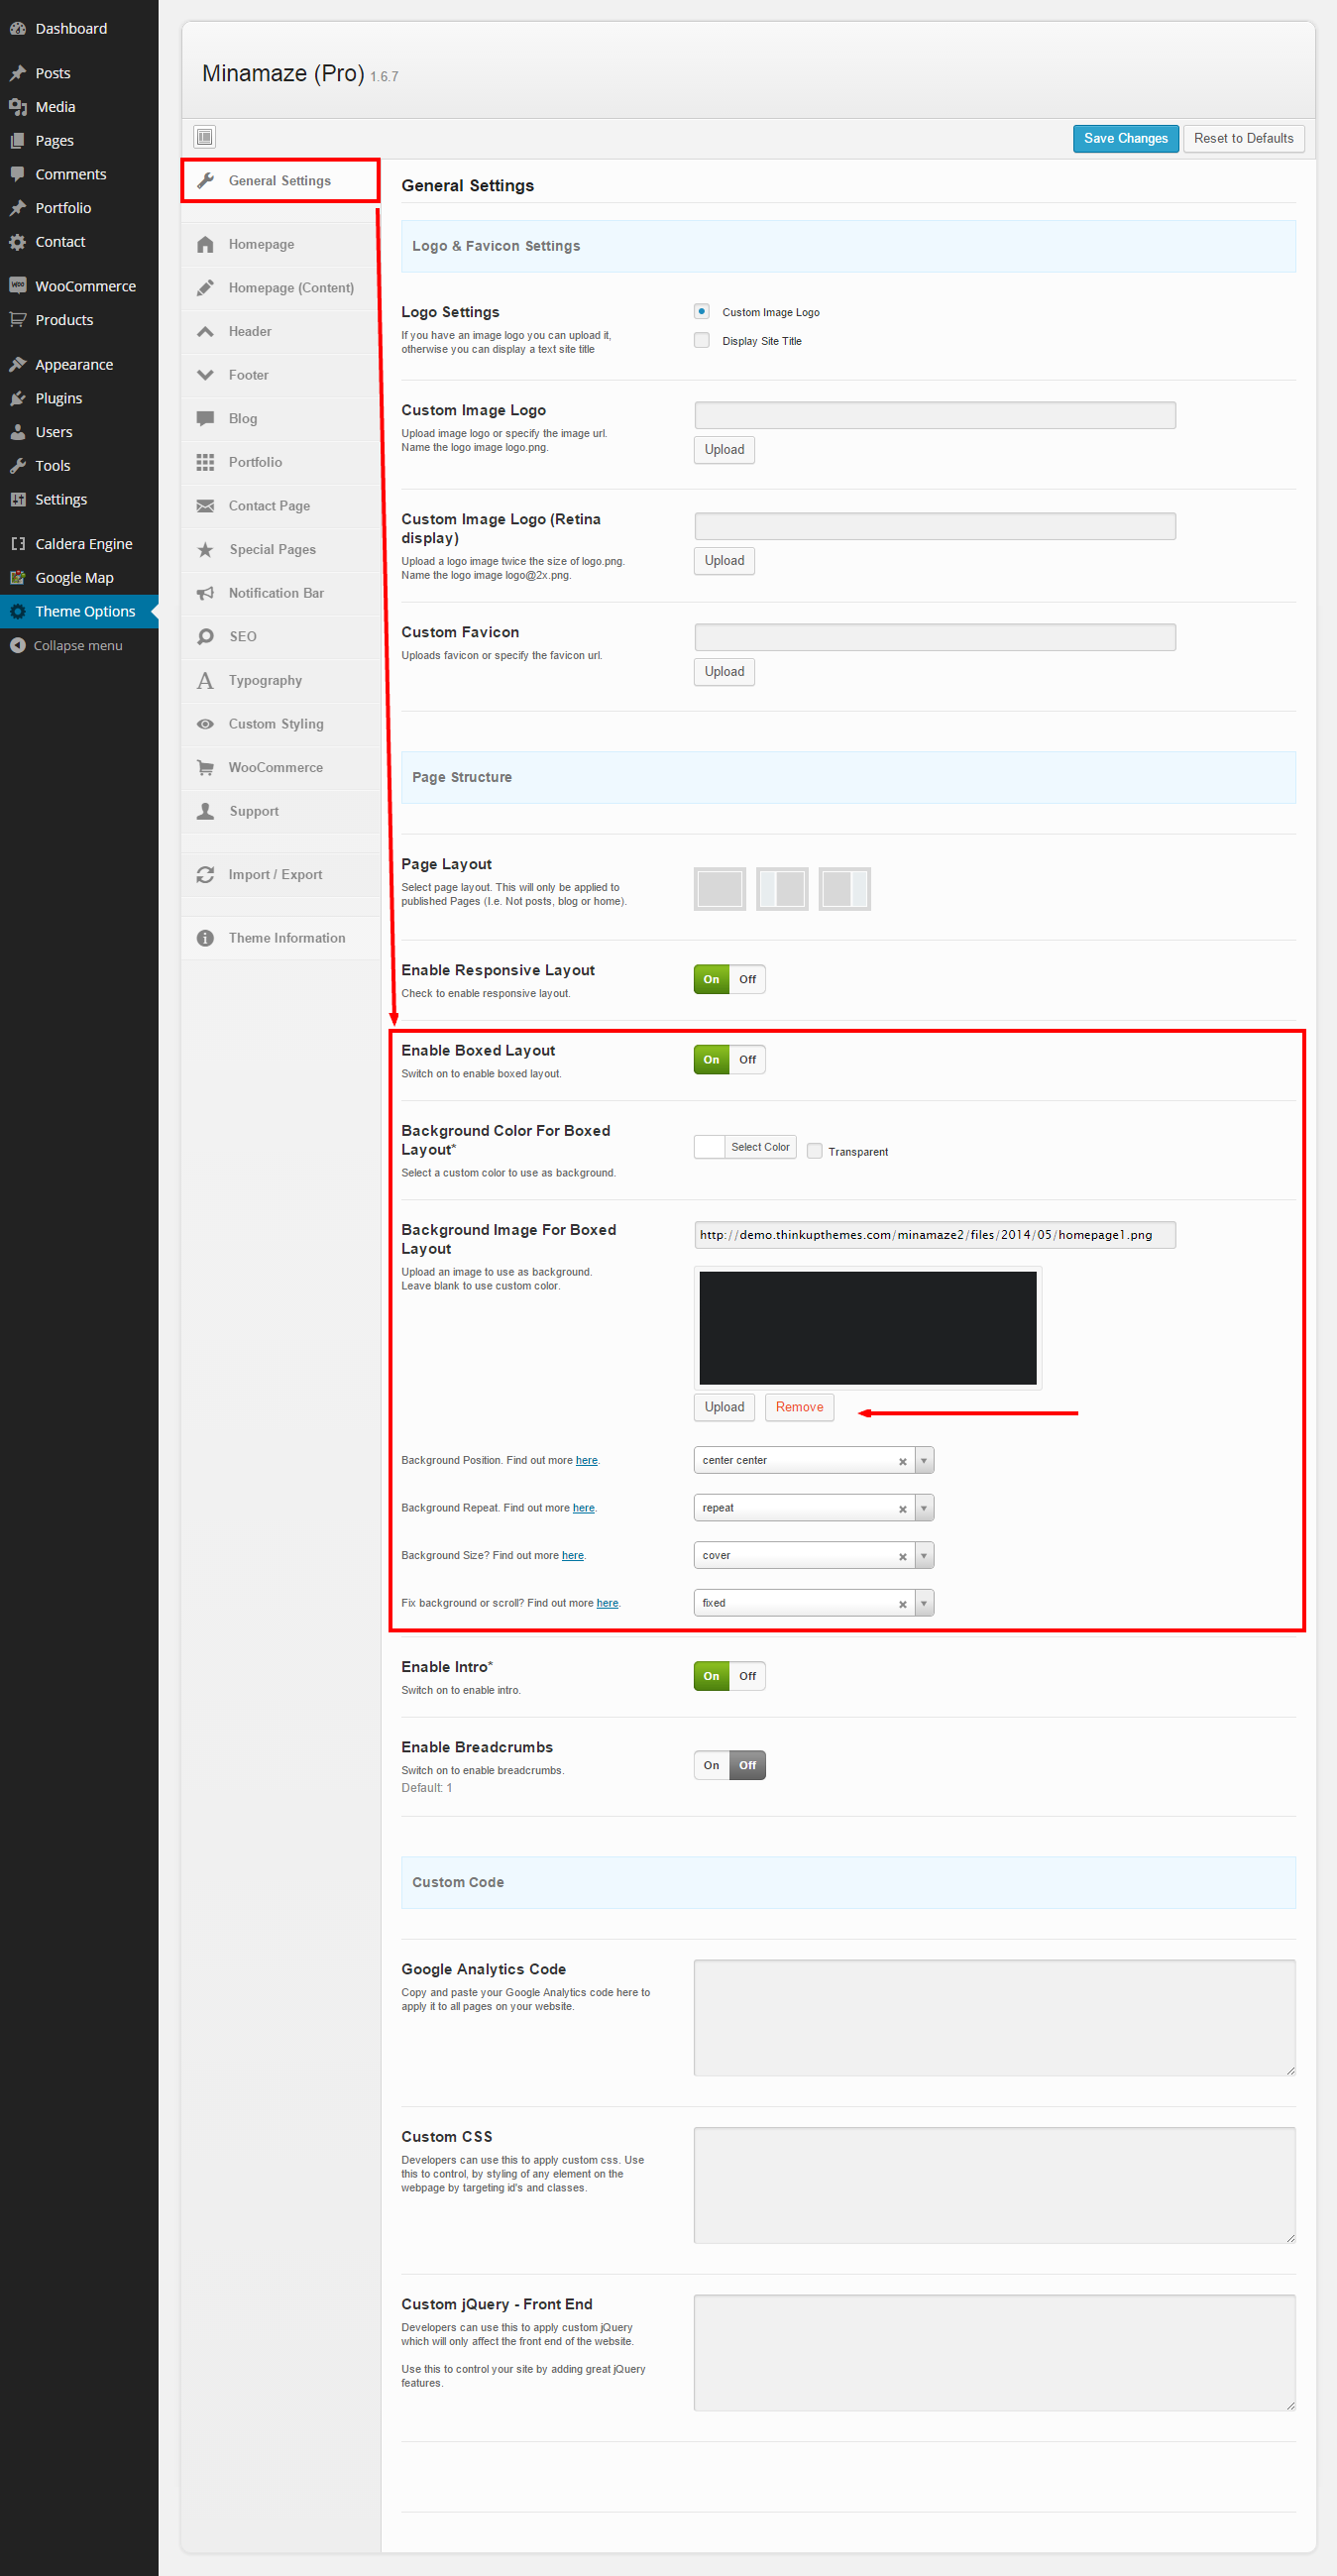Click the Portfolio grid icon in theme tabs
1337x2576 pixels.
[205, 462]
